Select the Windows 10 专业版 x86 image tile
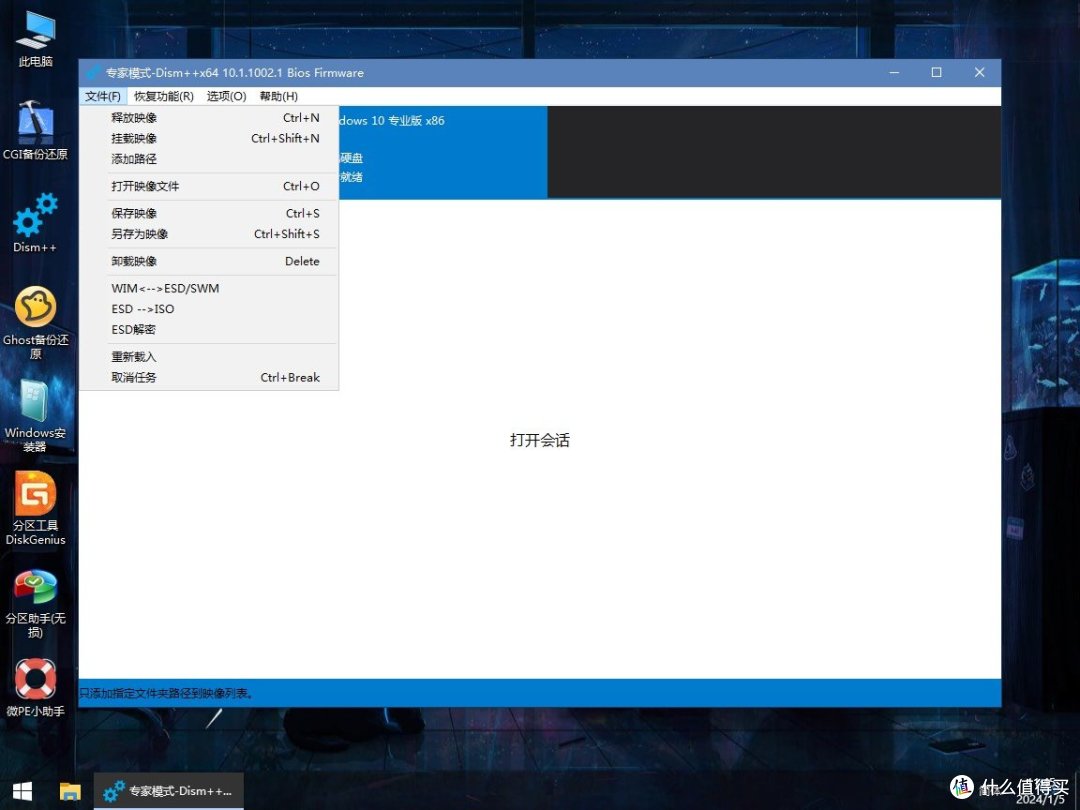This screenshot has height=810, width=1080. [x=444, y=152]
